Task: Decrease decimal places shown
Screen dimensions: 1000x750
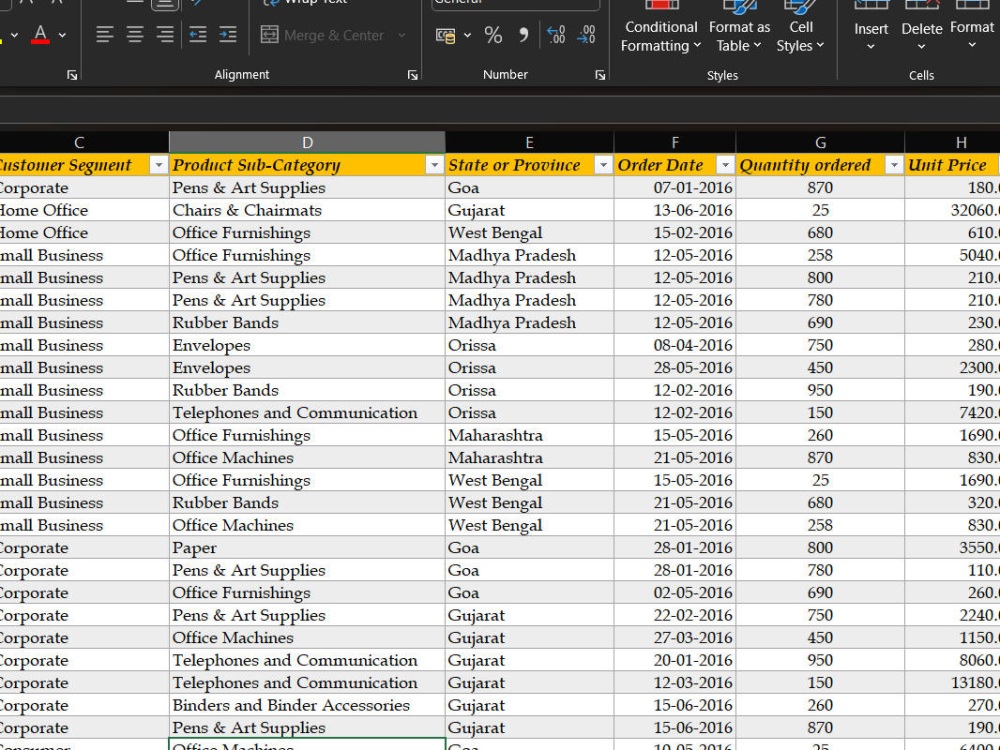Action: 586,35
